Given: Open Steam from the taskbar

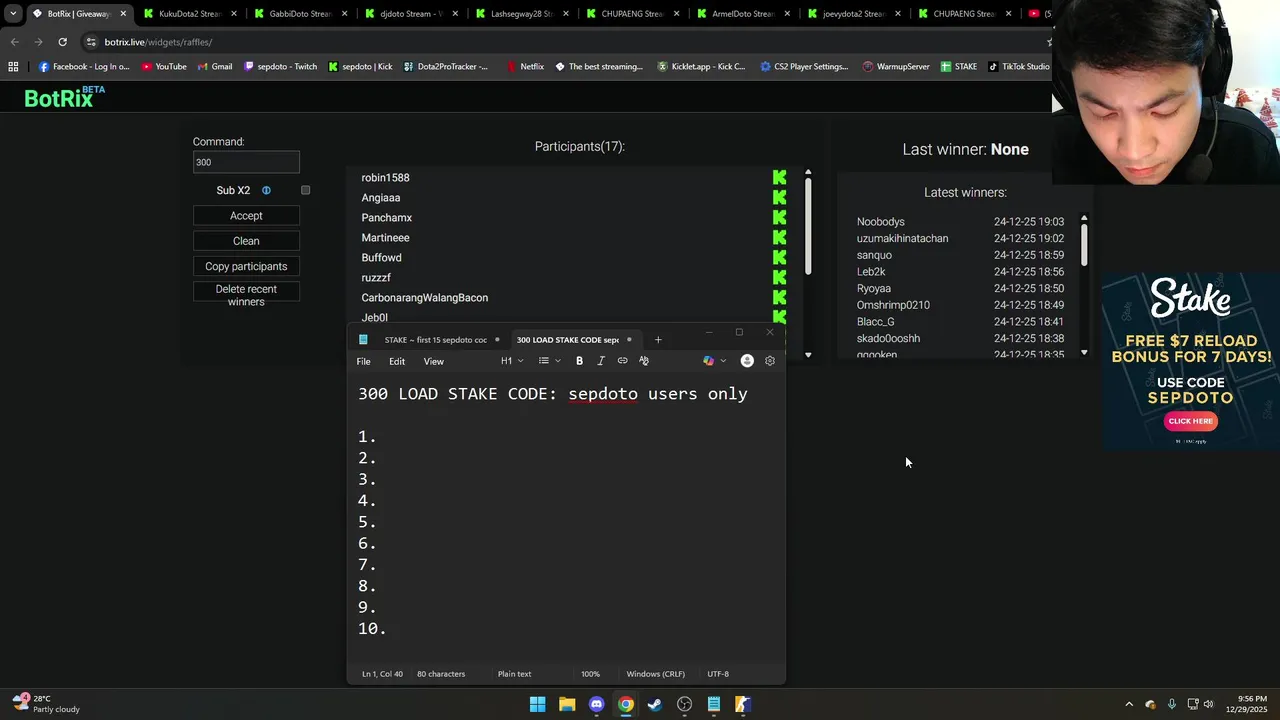Looking at the screenshot, I should (655, 704).
